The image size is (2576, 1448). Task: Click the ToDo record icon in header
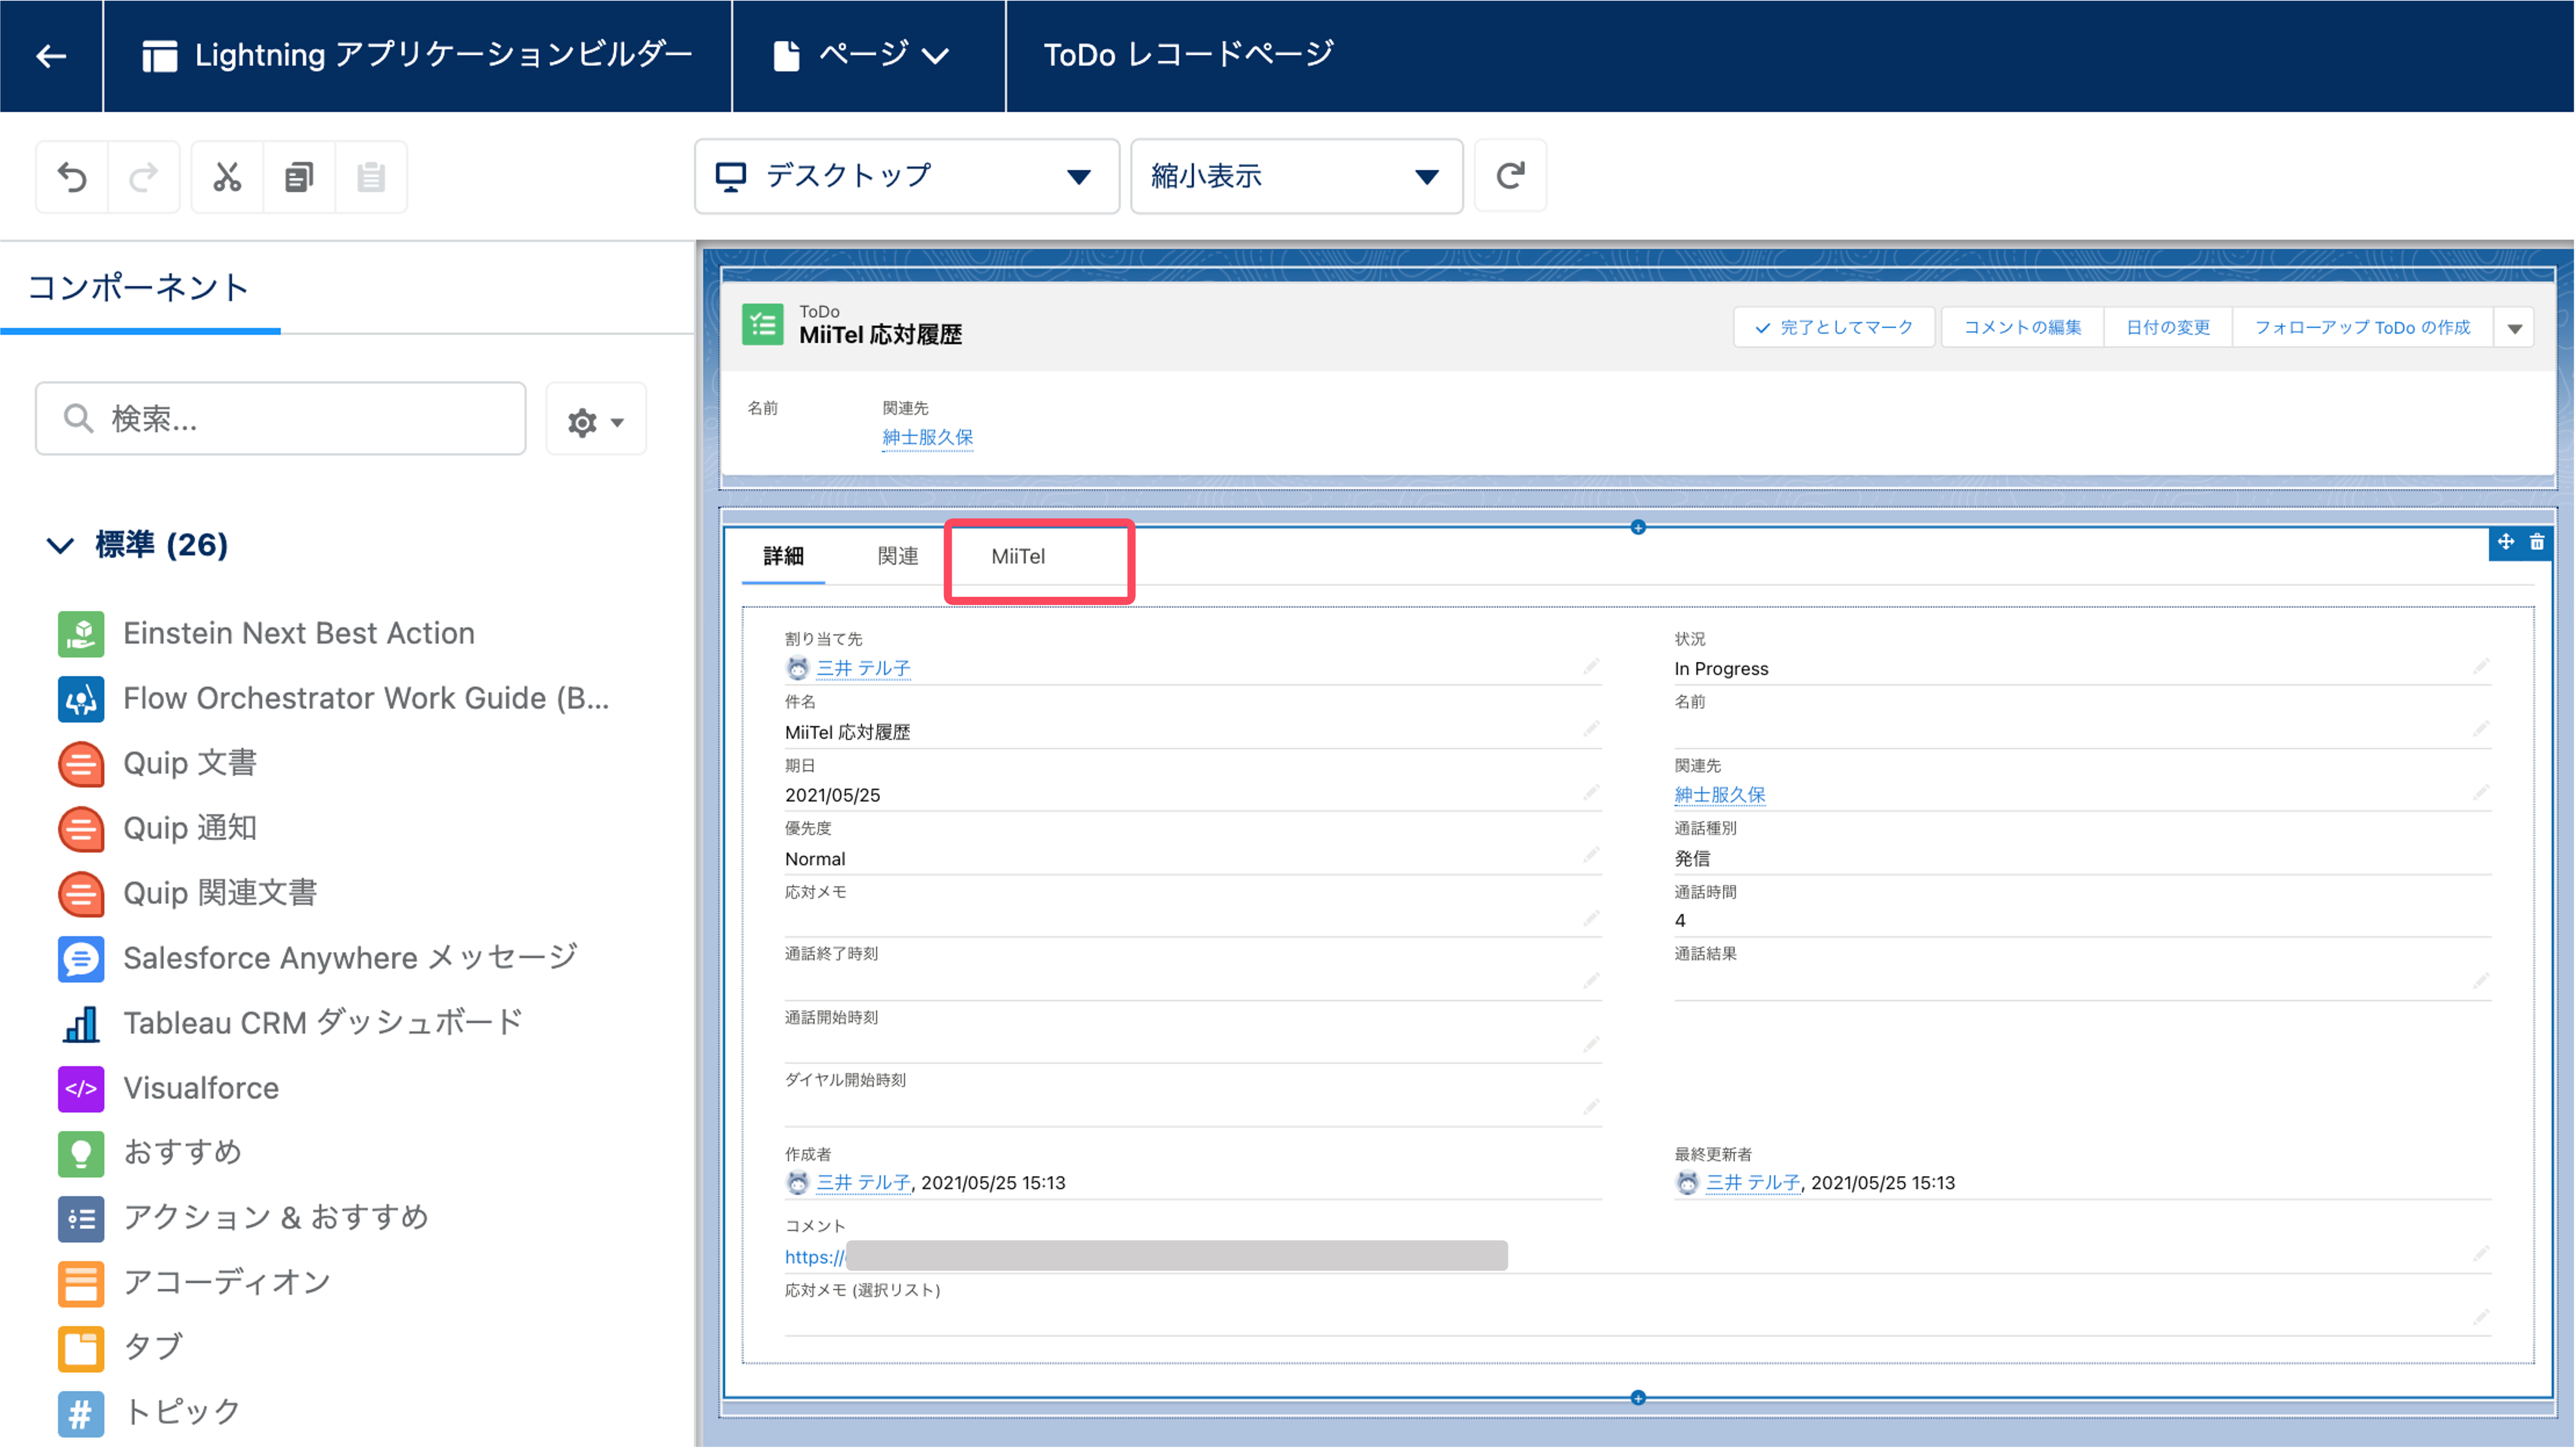[763, 325]
